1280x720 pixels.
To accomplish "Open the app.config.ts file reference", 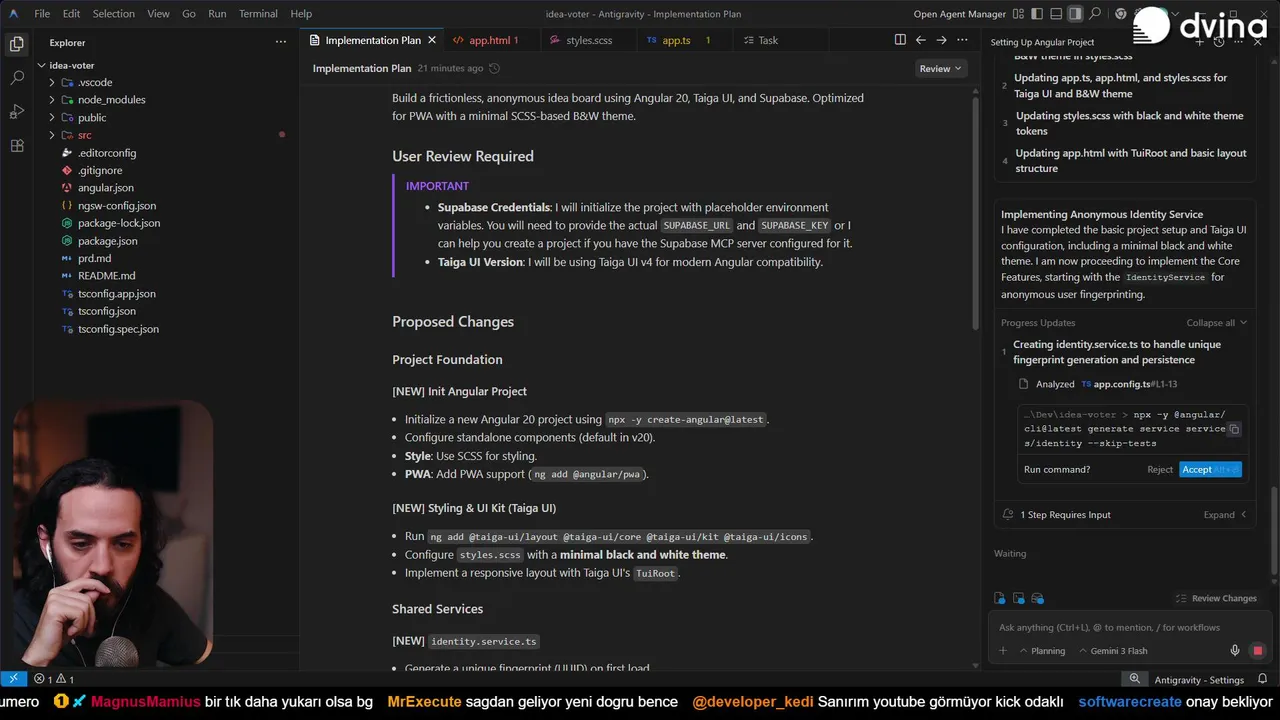I will click(x=1128, y=384).
